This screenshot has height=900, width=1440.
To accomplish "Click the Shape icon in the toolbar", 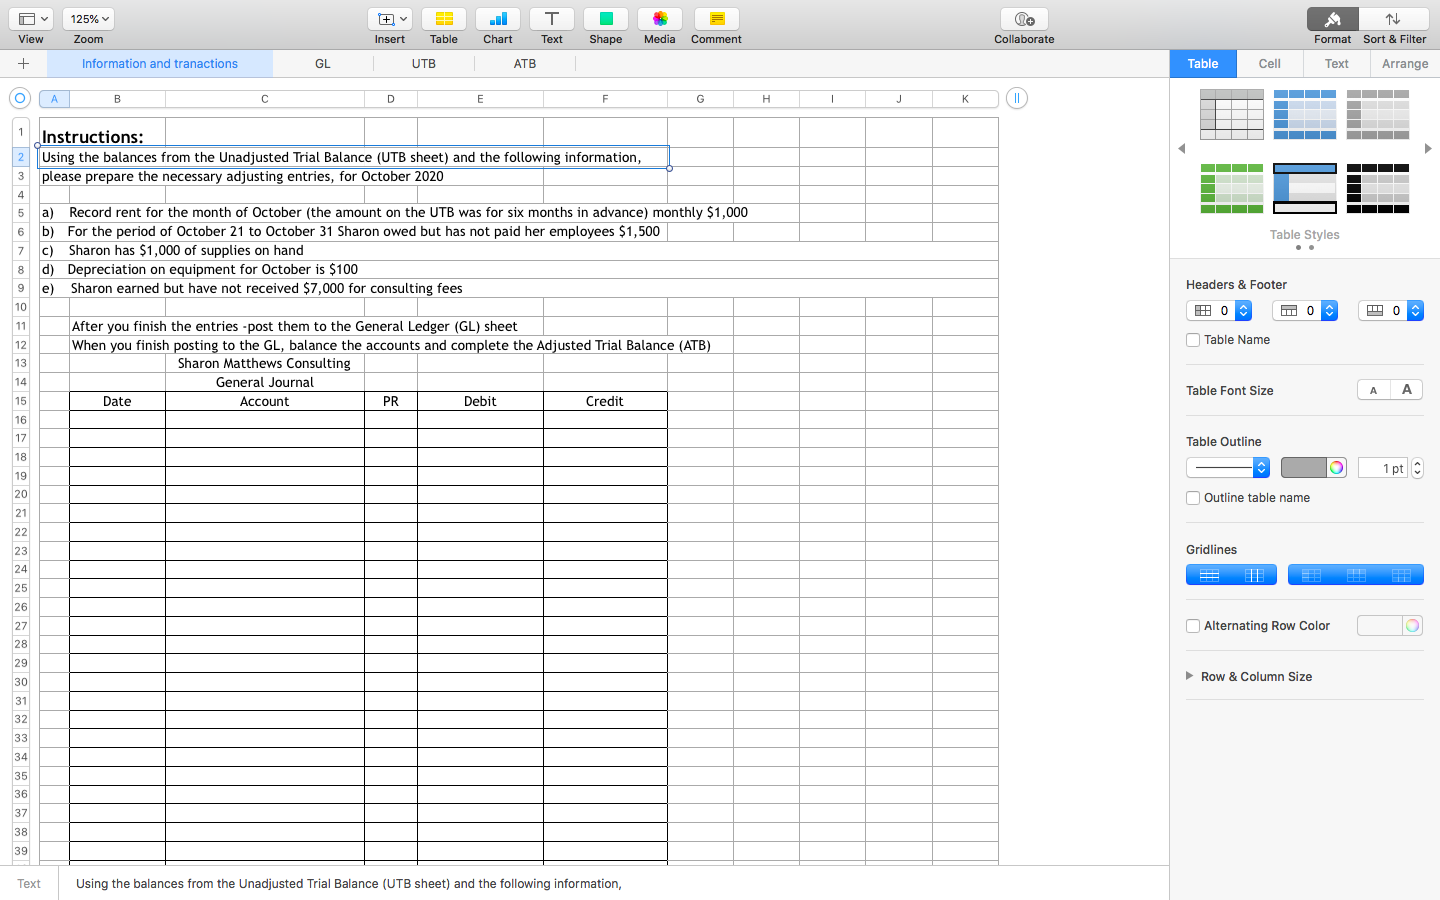I will 605,18.
